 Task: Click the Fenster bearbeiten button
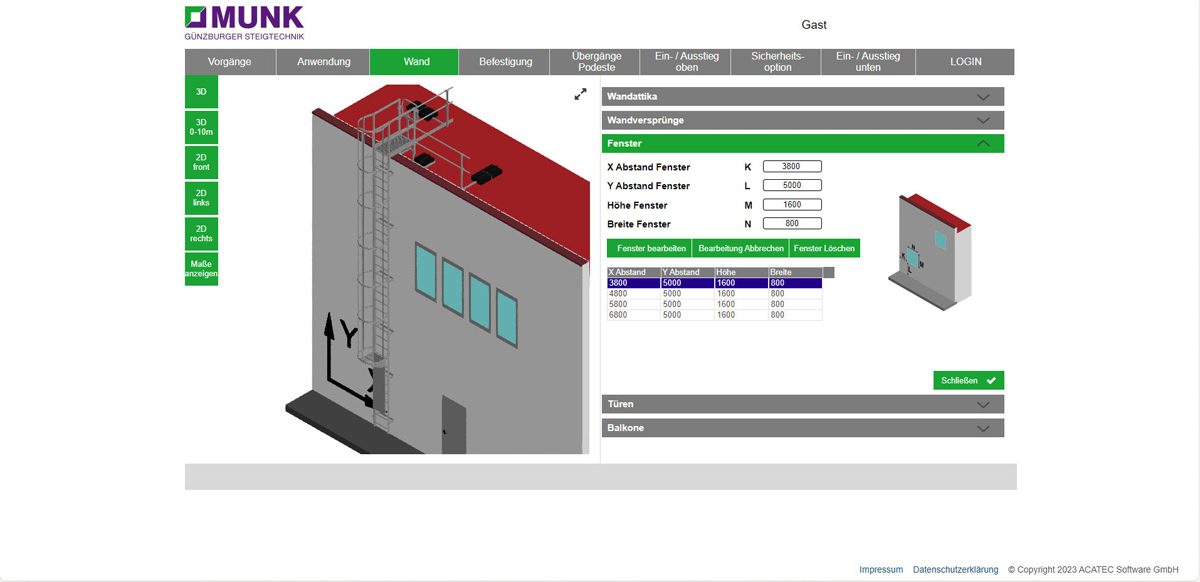(x=650, y=248)
